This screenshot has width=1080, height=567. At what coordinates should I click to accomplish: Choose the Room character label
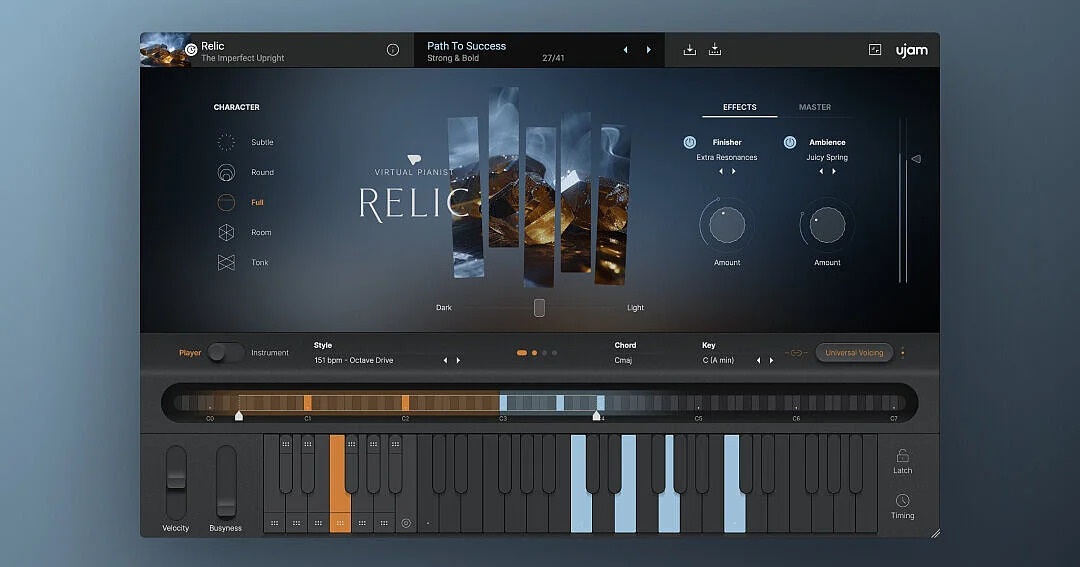point(261,232)
